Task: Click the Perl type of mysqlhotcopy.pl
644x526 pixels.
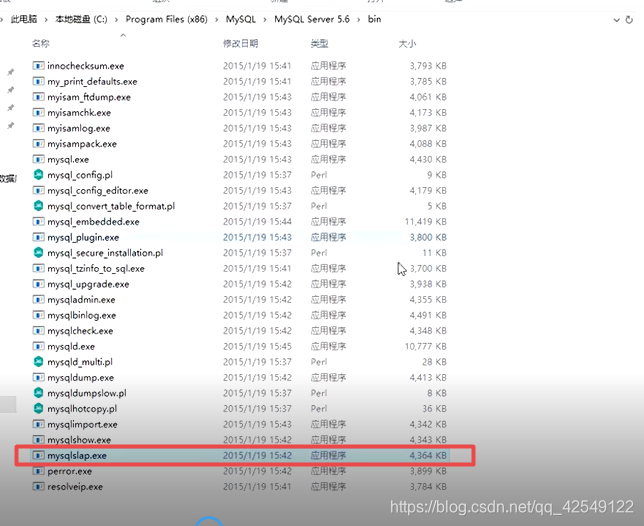Action: pos(319,409)
